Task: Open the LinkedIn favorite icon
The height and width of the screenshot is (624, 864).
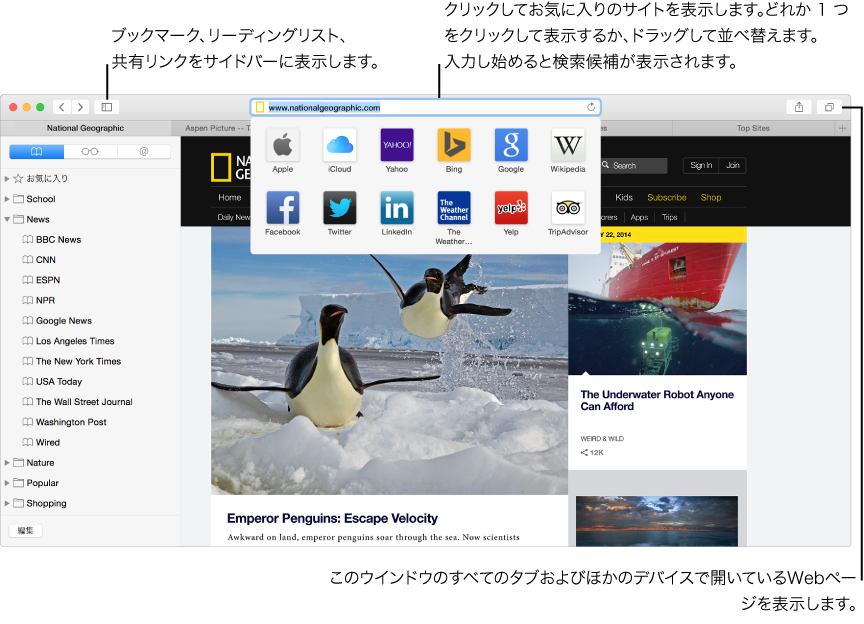Action: coord(397,208)
